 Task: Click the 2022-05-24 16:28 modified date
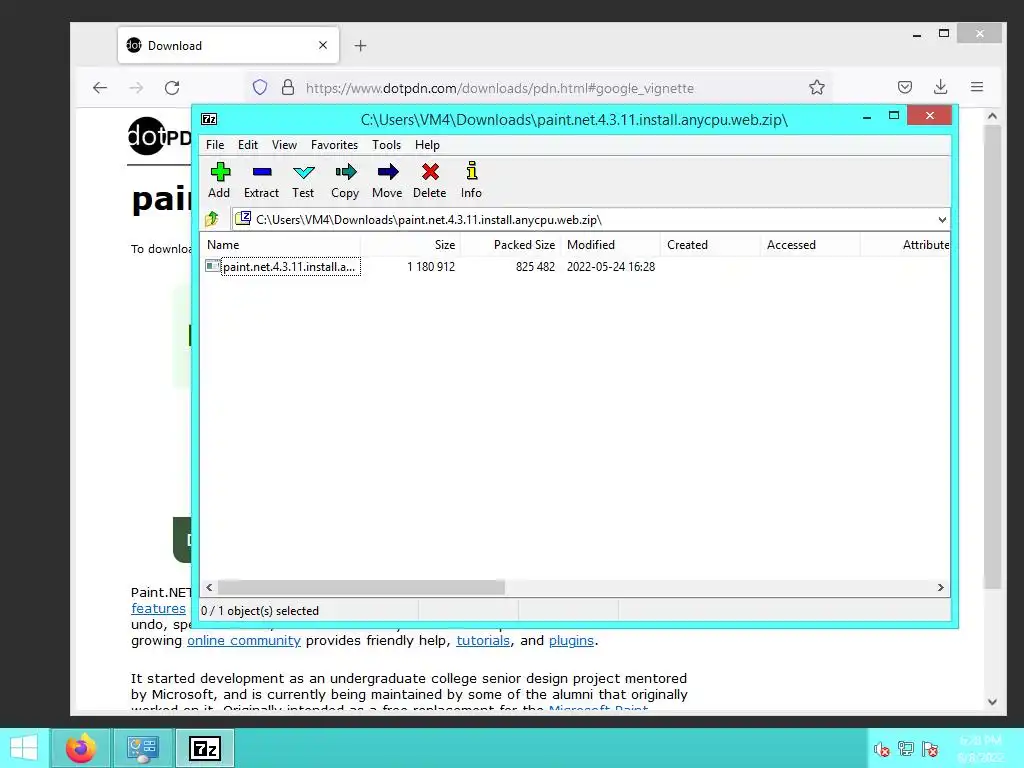pos(611,266)
